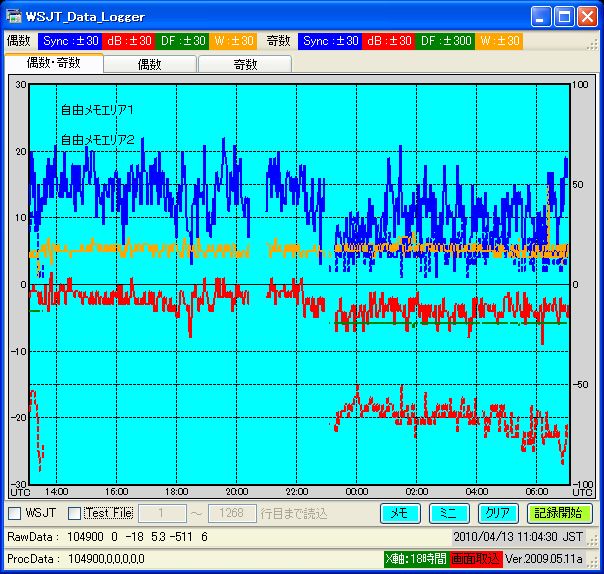Click the red 画面取込 capture label

[x=476, y=559]
